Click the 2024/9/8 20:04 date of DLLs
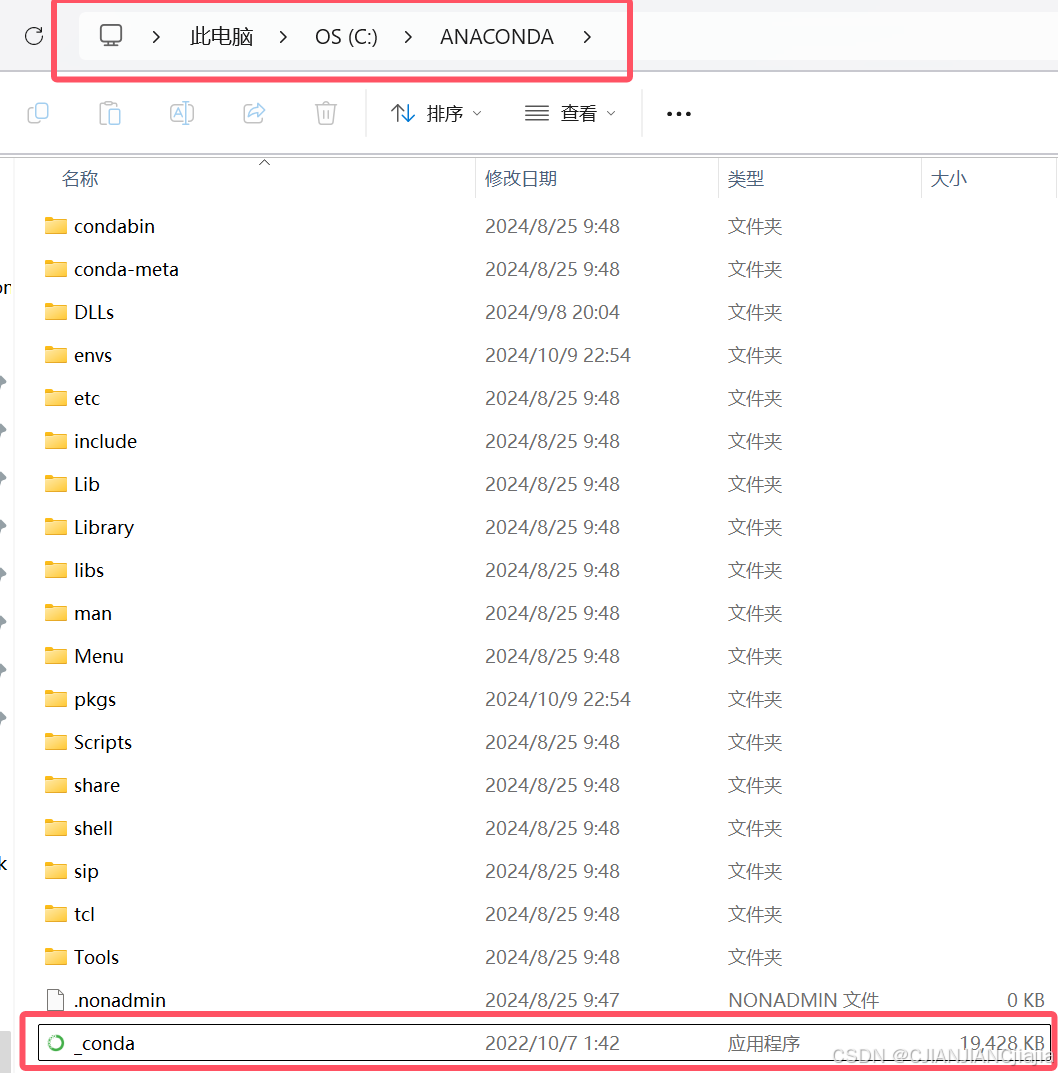 click(552, 312)
